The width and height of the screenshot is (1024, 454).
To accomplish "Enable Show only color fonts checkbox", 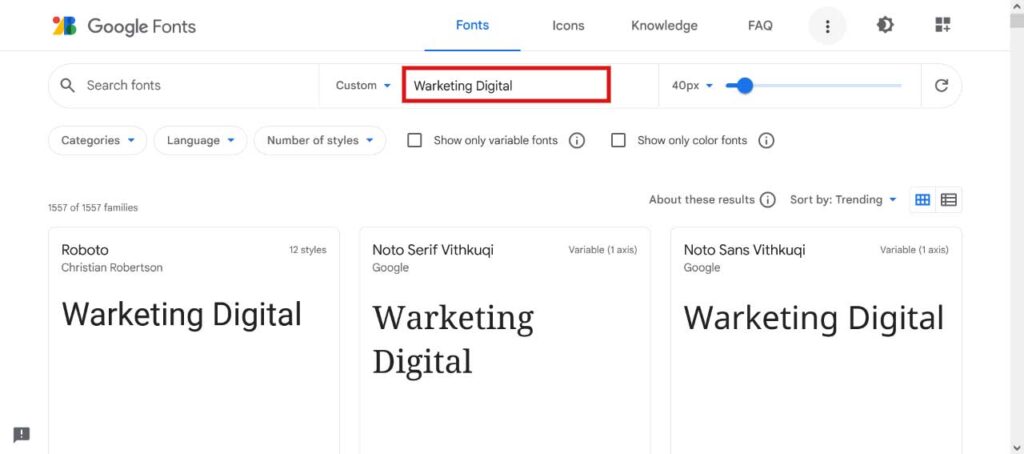I will tap(618, 140).
